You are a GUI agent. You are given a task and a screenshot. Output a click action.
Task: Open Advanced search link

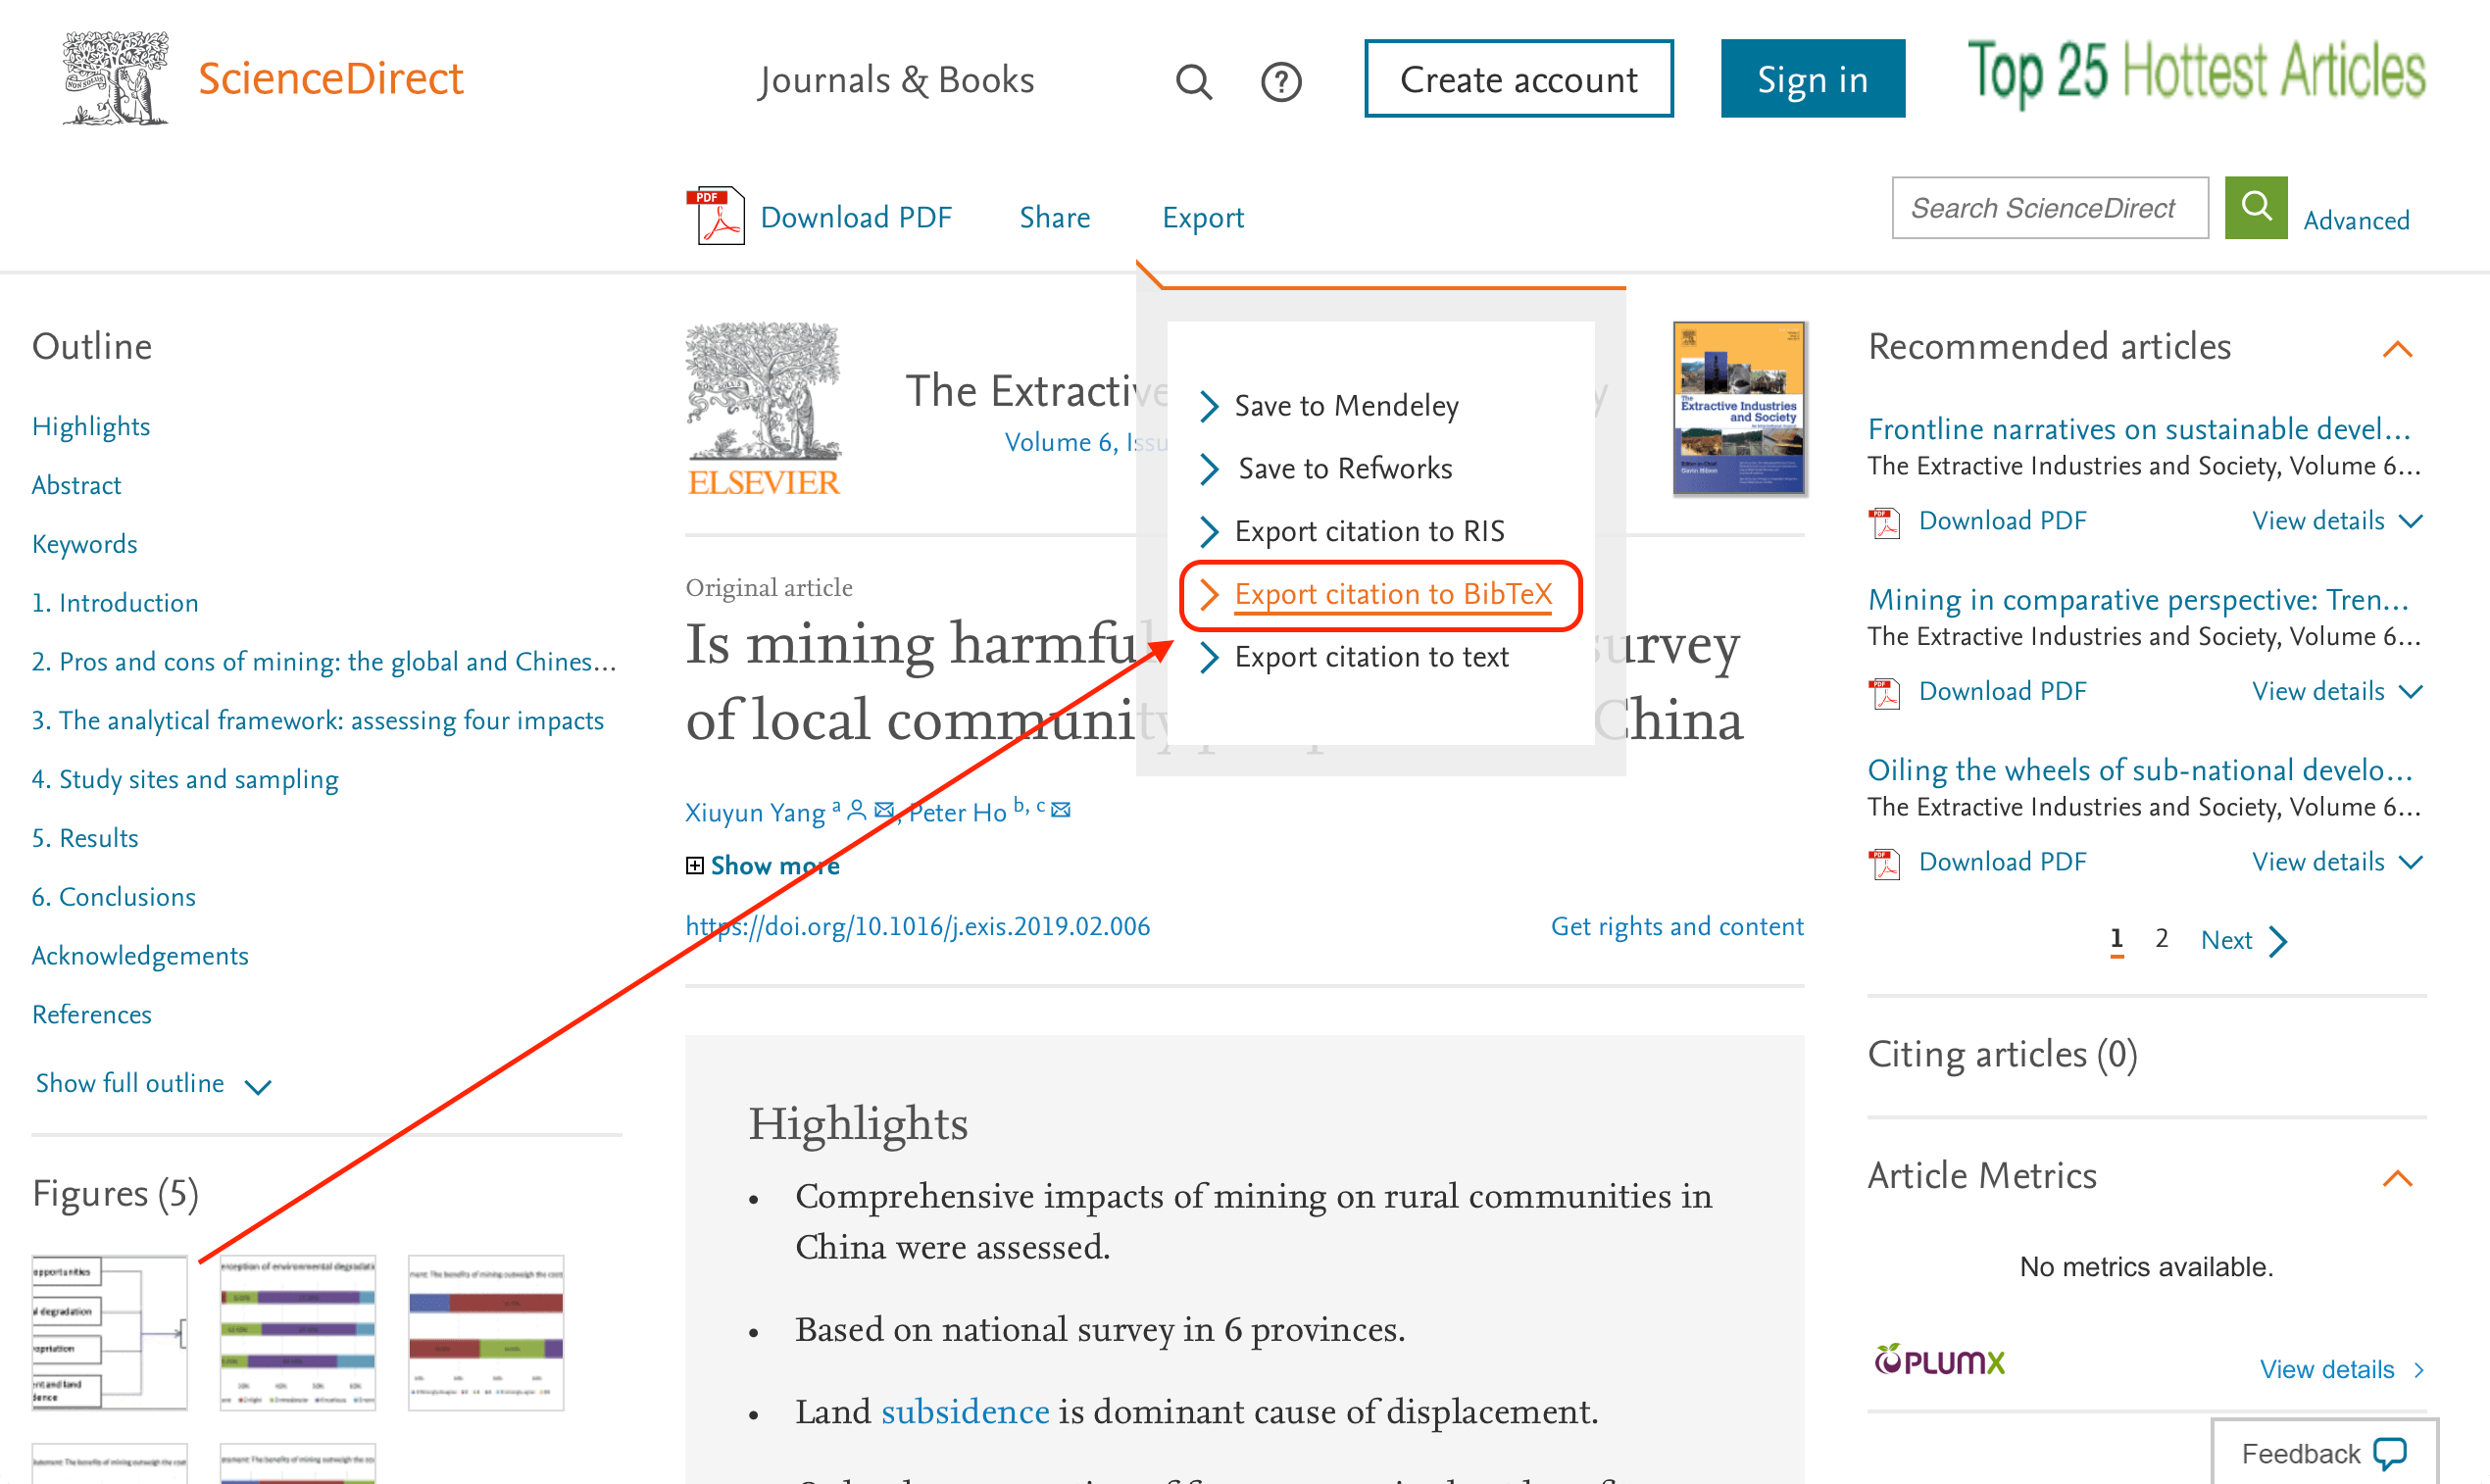coord(2356,220)
